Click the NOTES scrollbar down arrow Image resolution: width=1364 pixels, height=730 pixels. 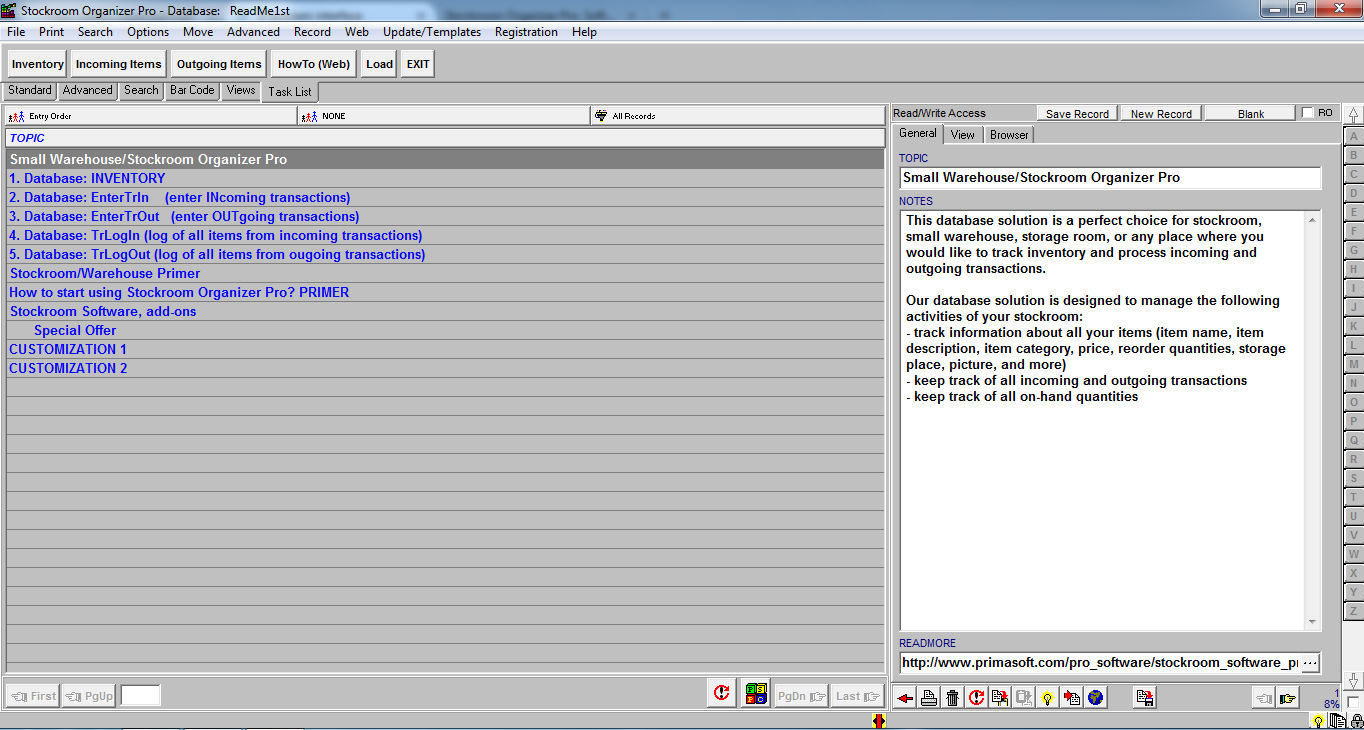click(1313, 622)
